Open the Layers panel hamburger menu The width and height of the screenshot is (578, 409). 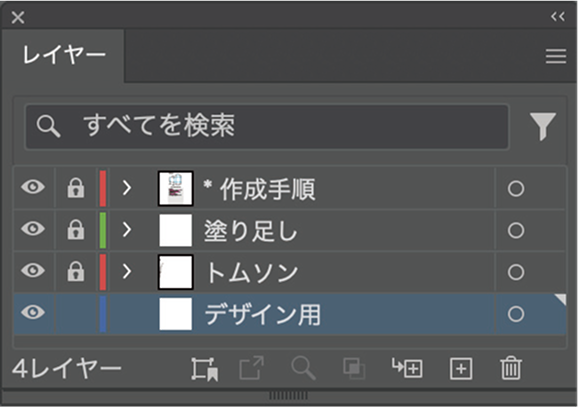[556, 56]
